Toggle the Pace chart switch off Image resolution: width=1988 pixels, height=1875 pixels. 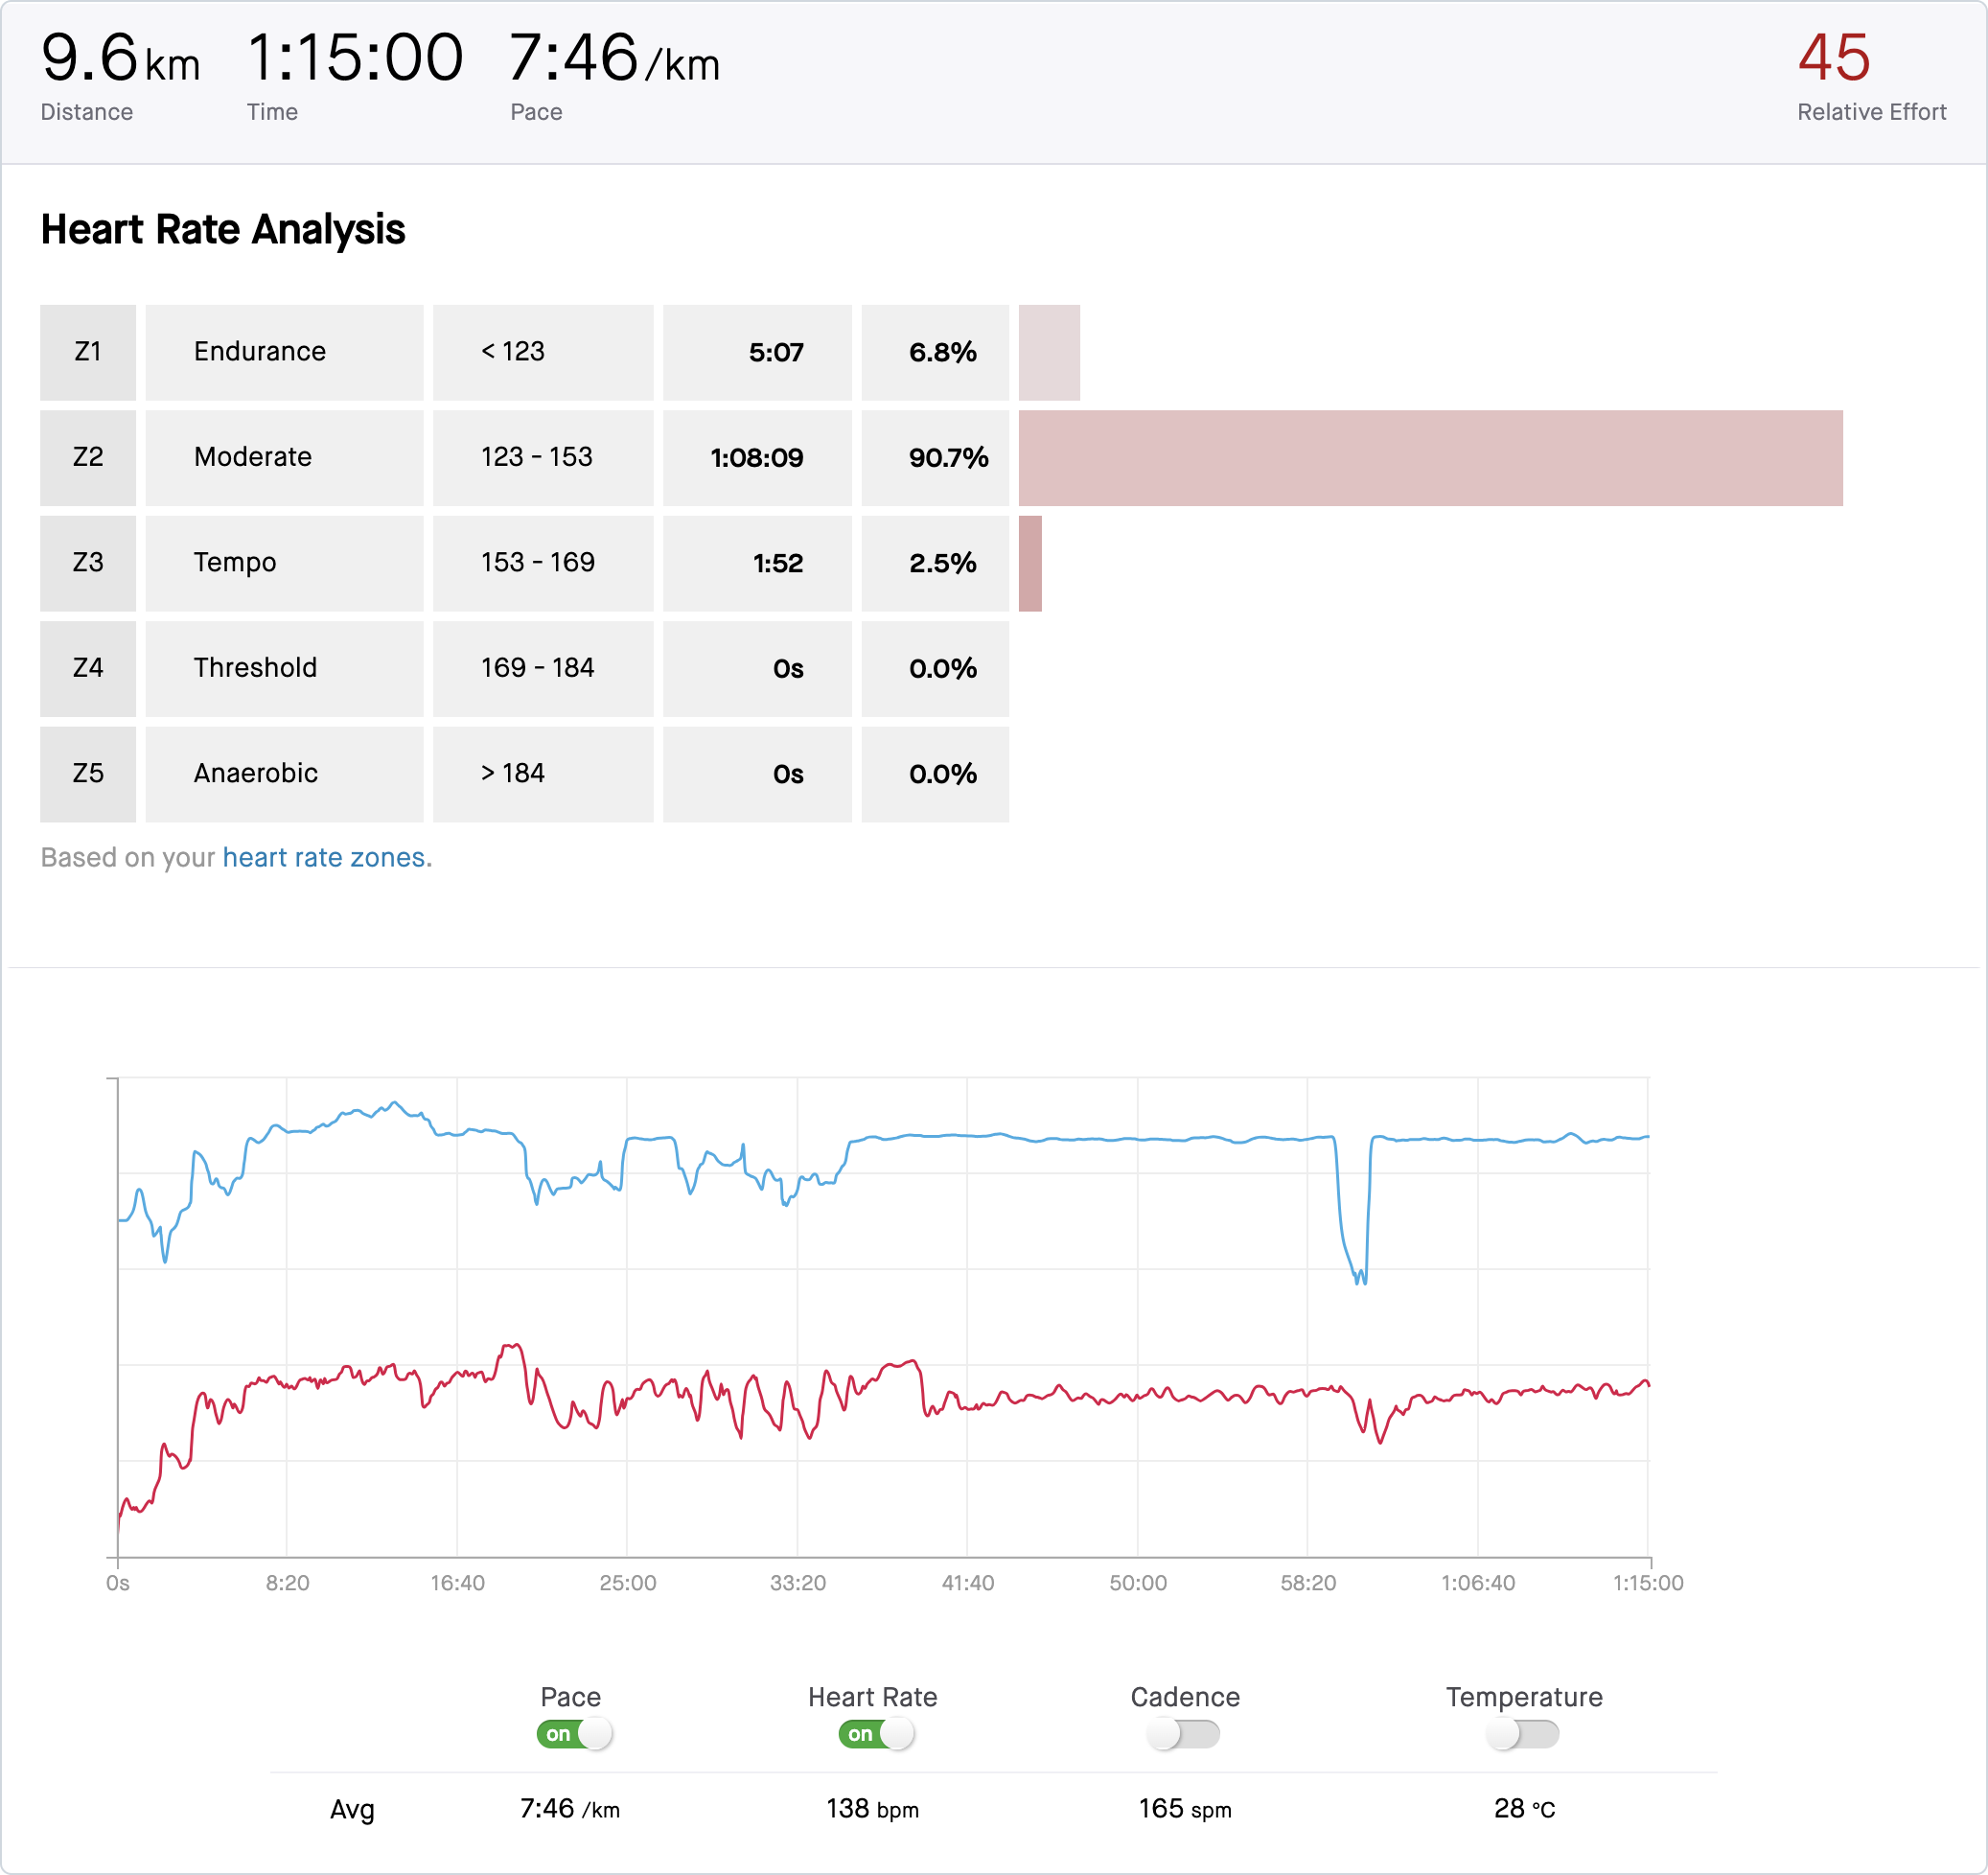pos(574,1733)
